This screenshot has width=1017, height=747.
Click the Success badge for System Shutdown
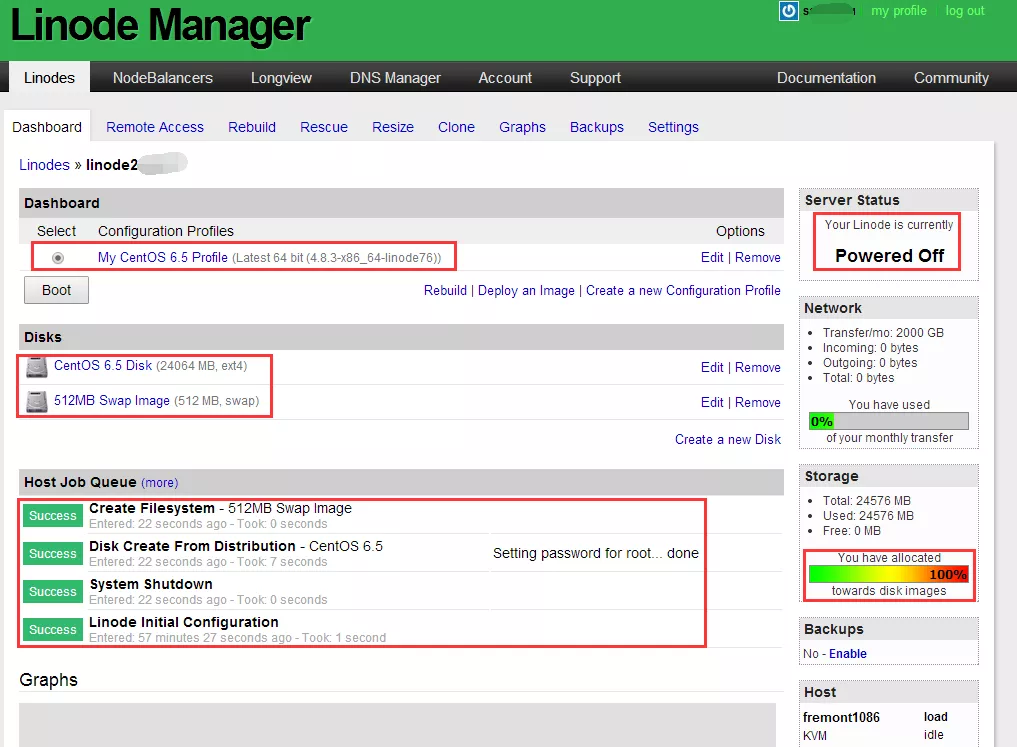pos(53,591)
